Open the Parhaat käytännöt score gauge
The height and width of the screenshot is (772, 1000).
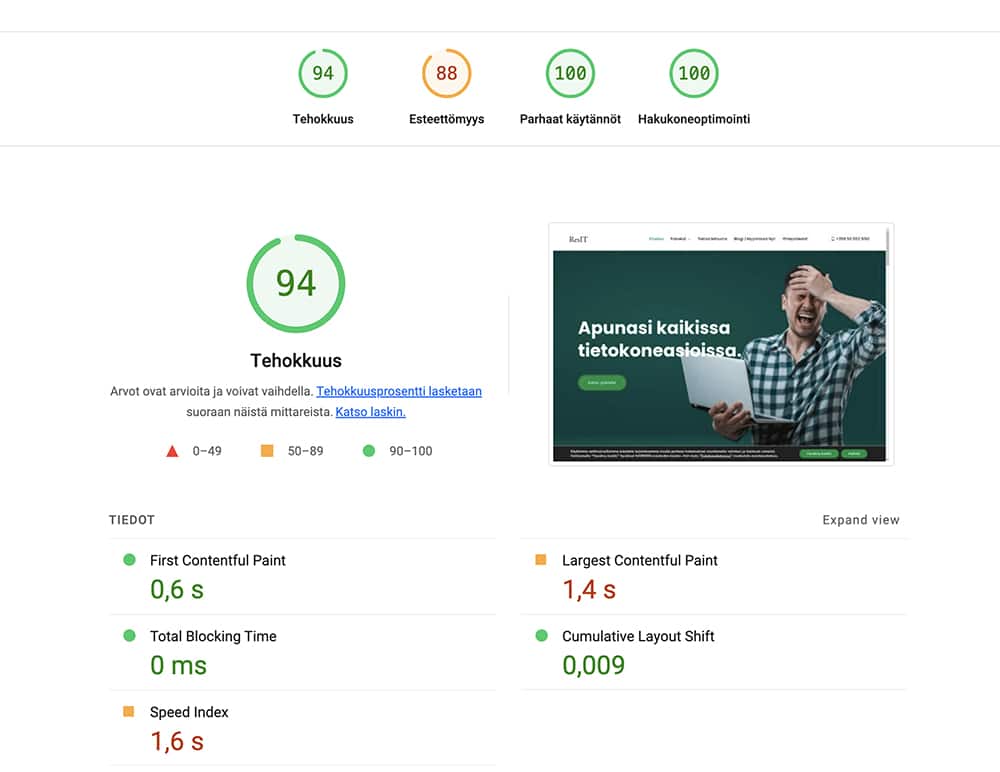coord(570,73)
